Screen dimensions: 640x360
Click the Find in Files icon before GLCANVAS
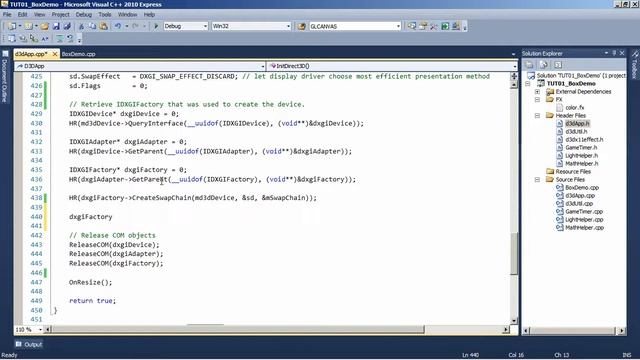(x=301, y=26)
